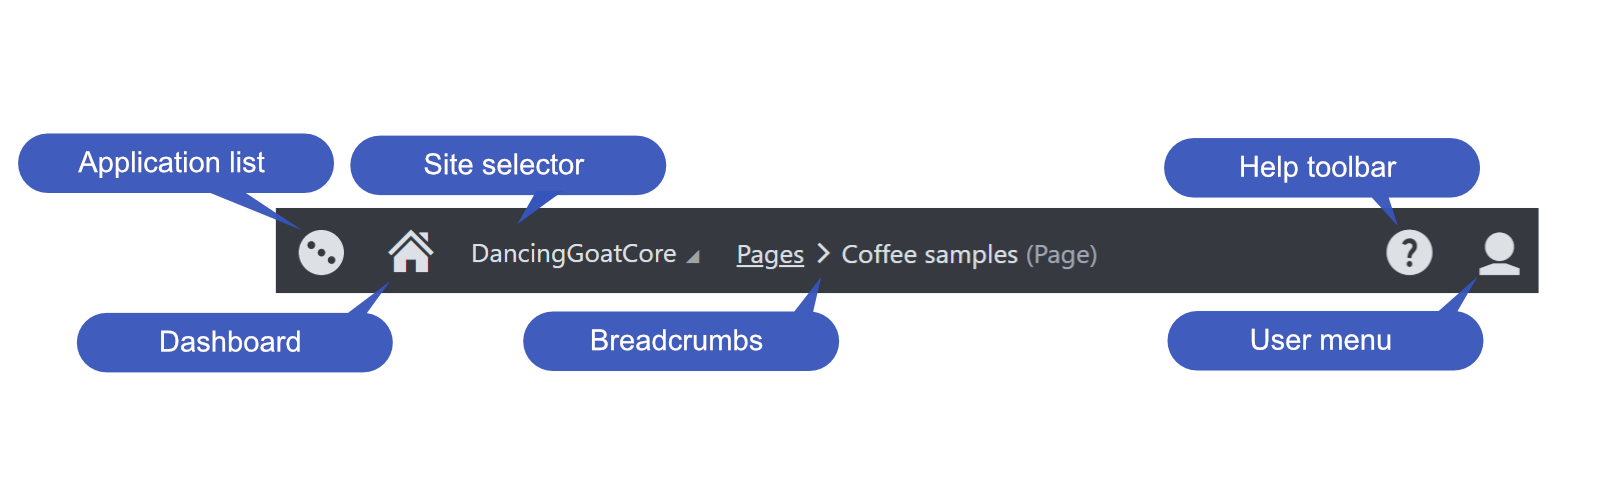This screenshot has width=1611, height=491.
Task: Click the Breadcrumbs callout label
Action: point(677,341)
